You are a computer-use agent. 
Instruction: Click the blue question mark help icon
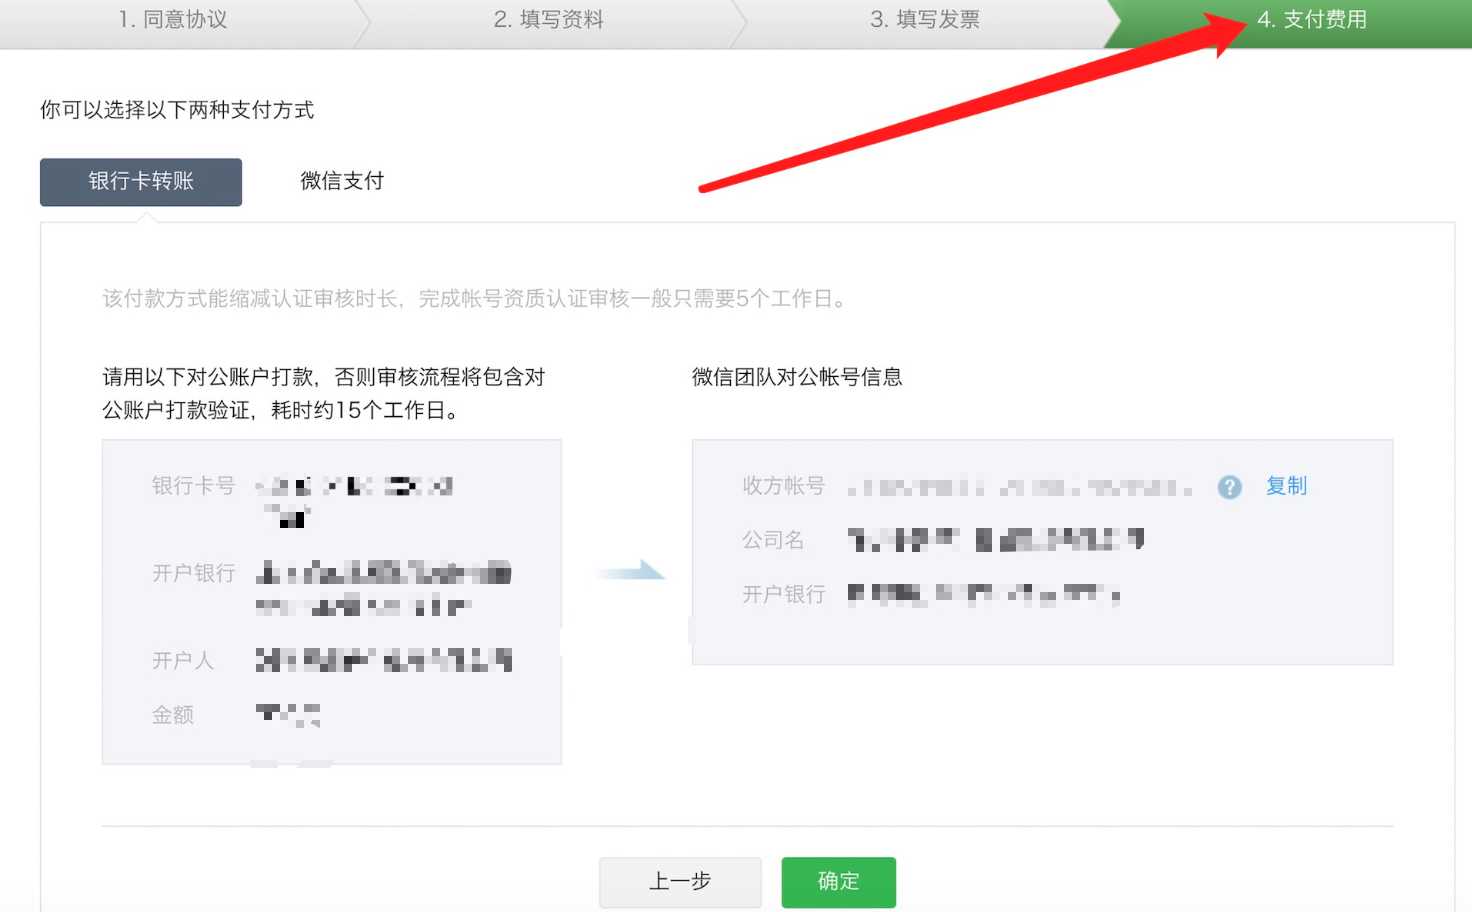[1229, 487]
